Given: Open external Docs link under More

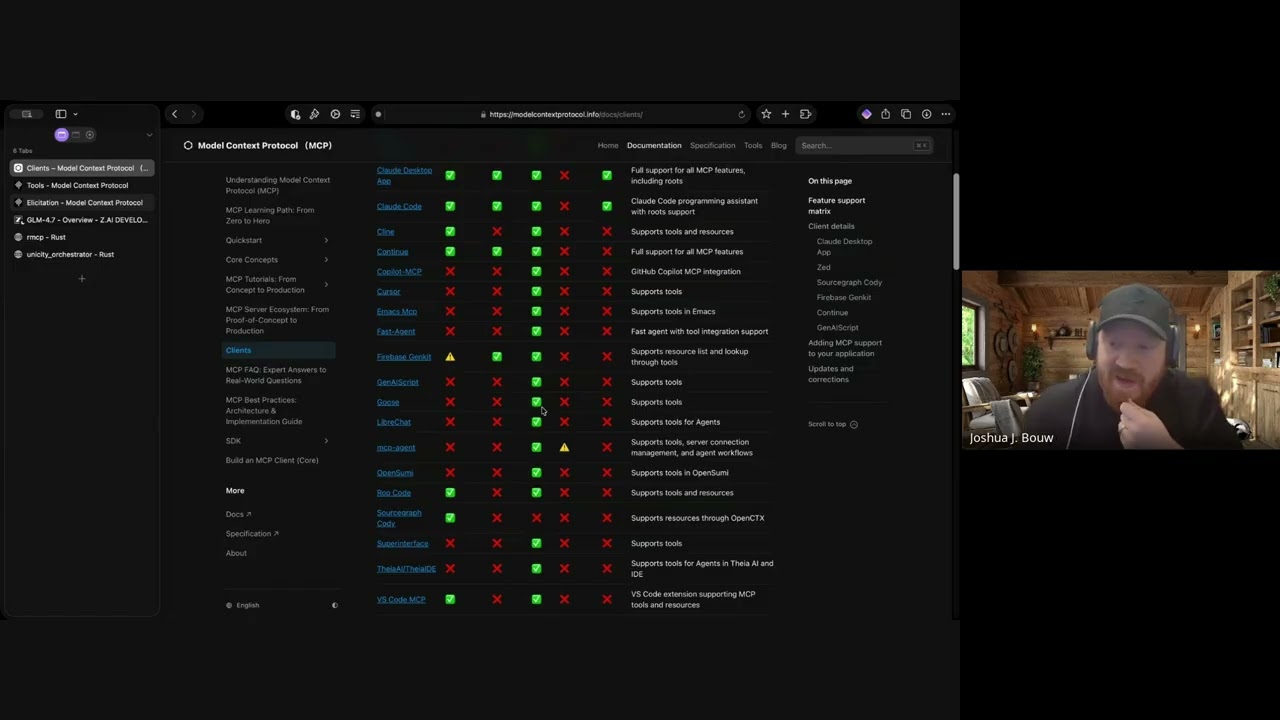Looking at the screenshot, I should 238,514.
